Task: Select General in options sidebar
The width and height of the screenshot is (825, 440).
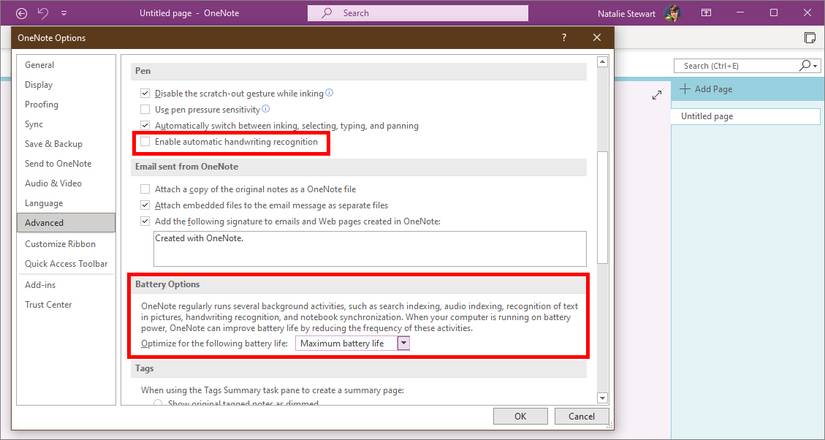Action: point(66,65)
